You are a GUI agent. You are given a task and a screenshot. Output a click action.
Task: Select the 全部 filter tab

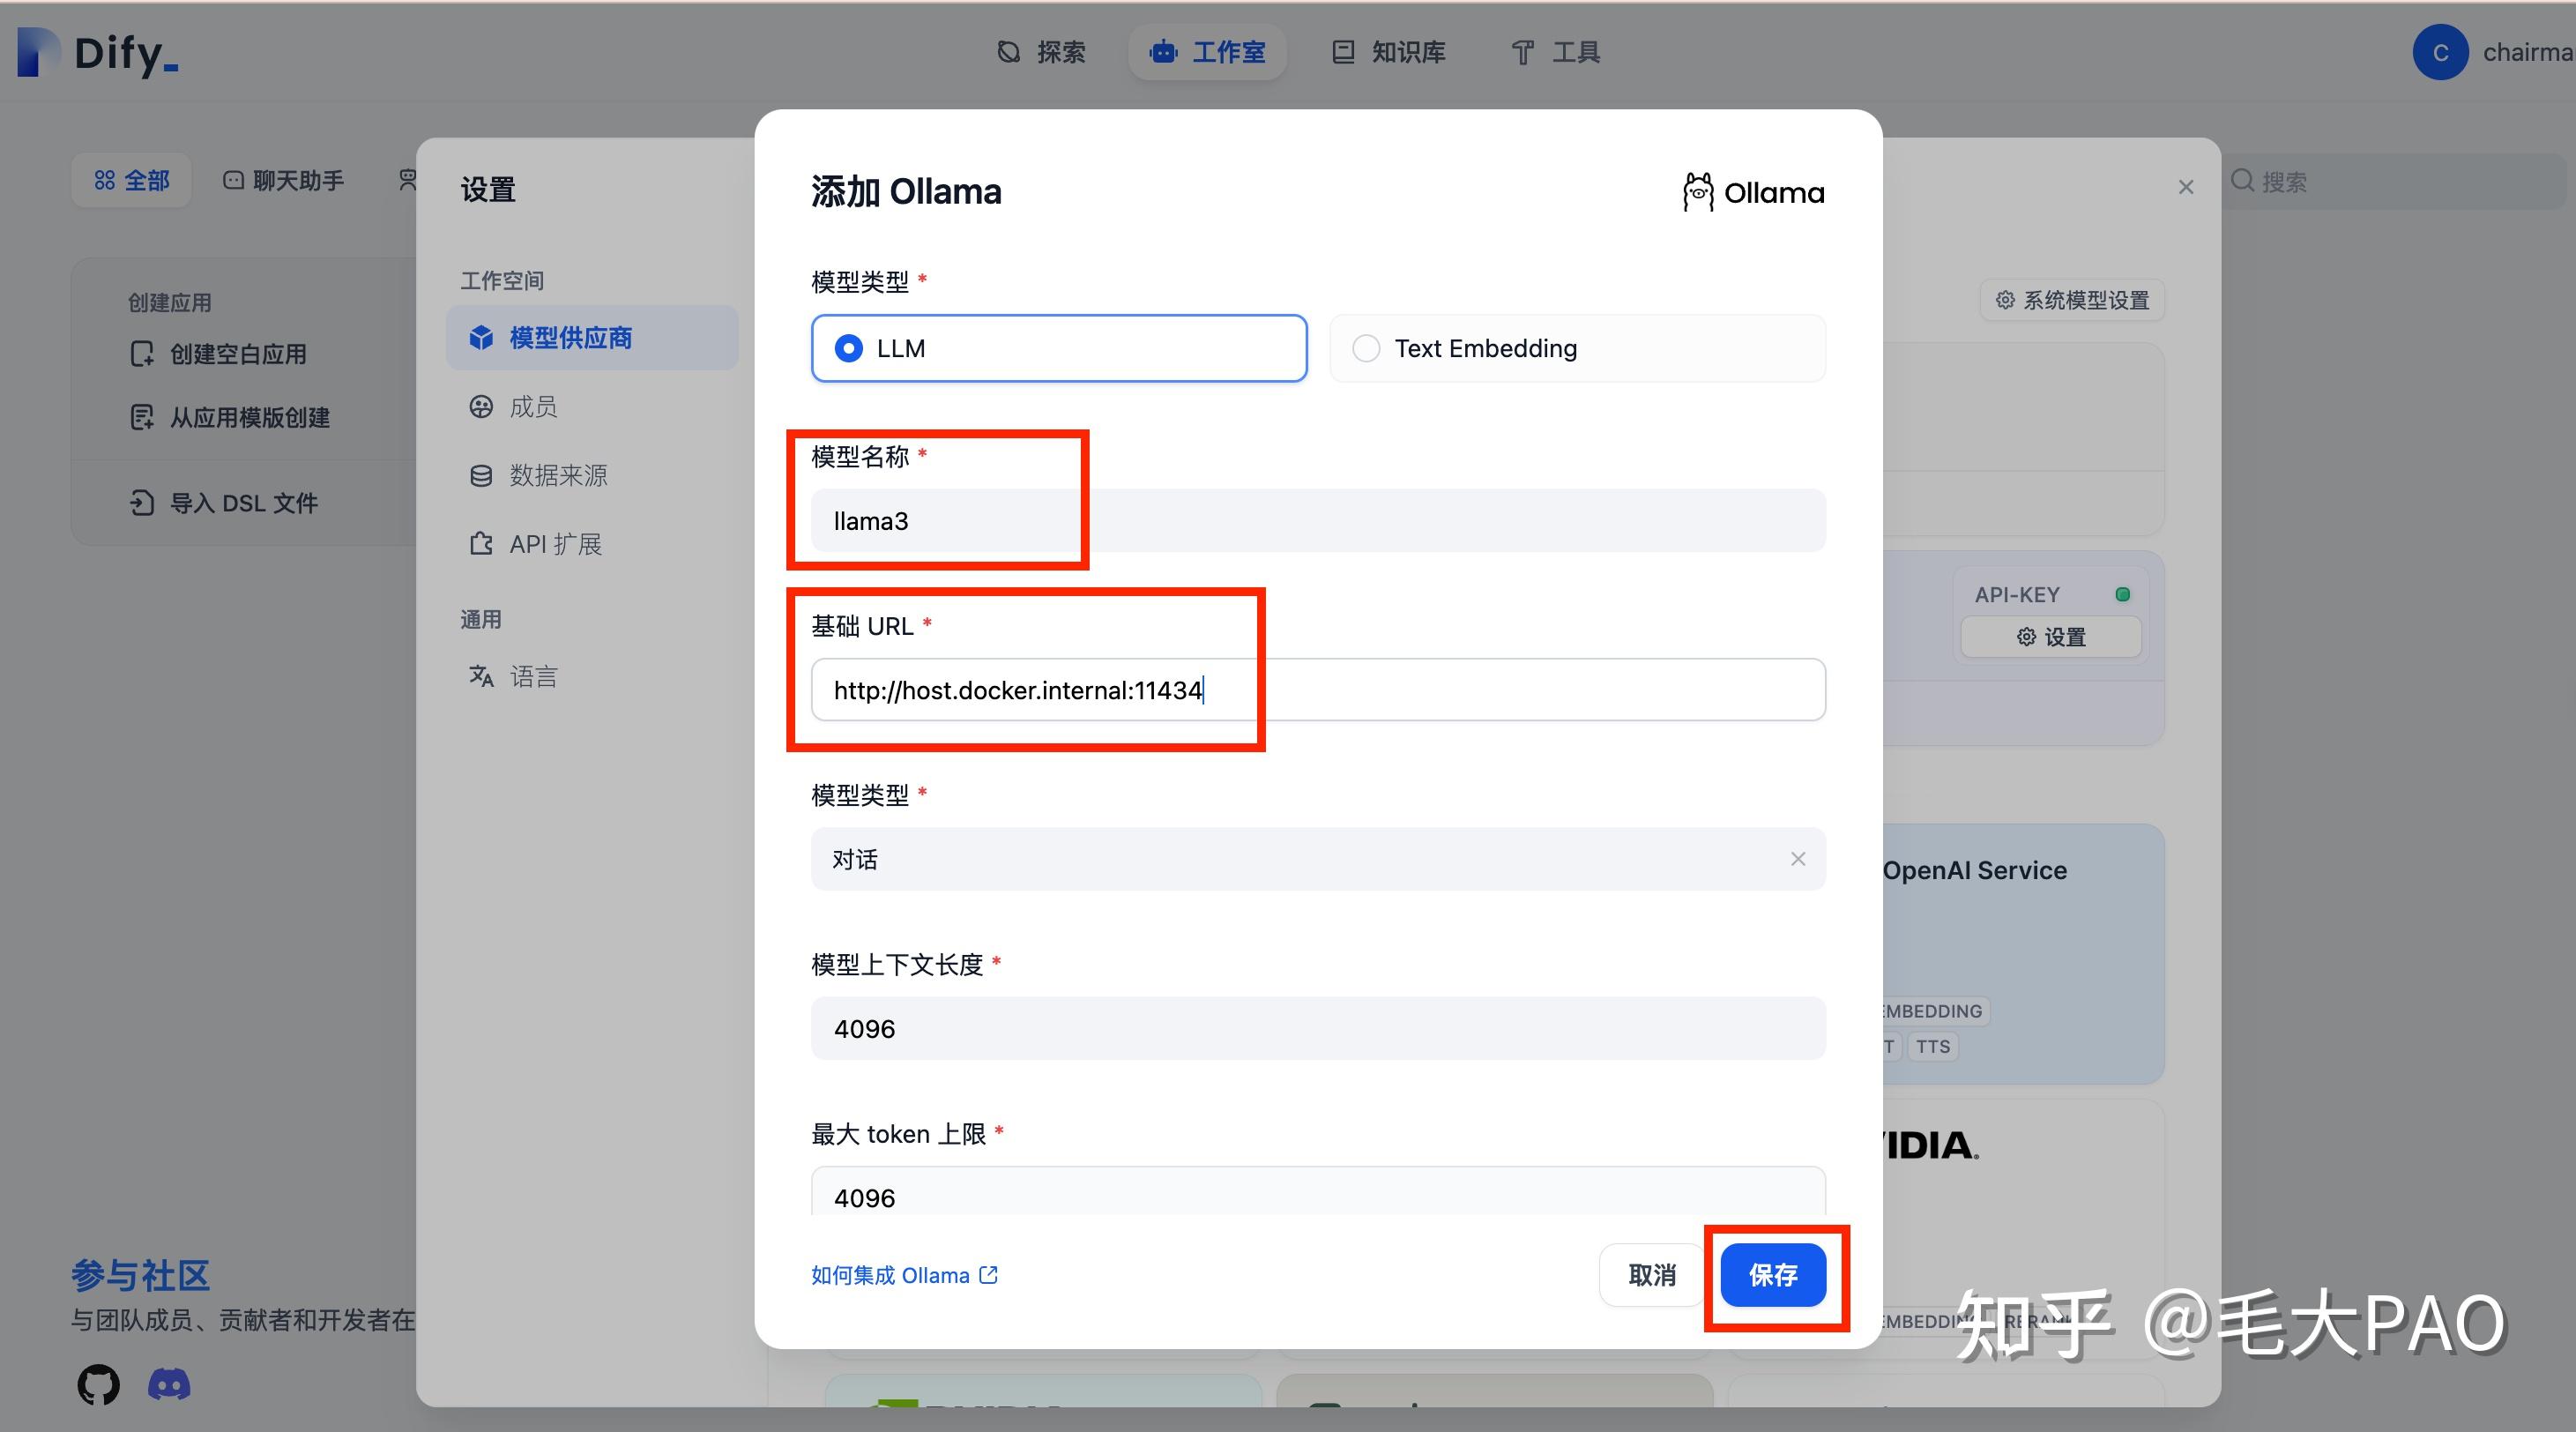pos(132,180)
